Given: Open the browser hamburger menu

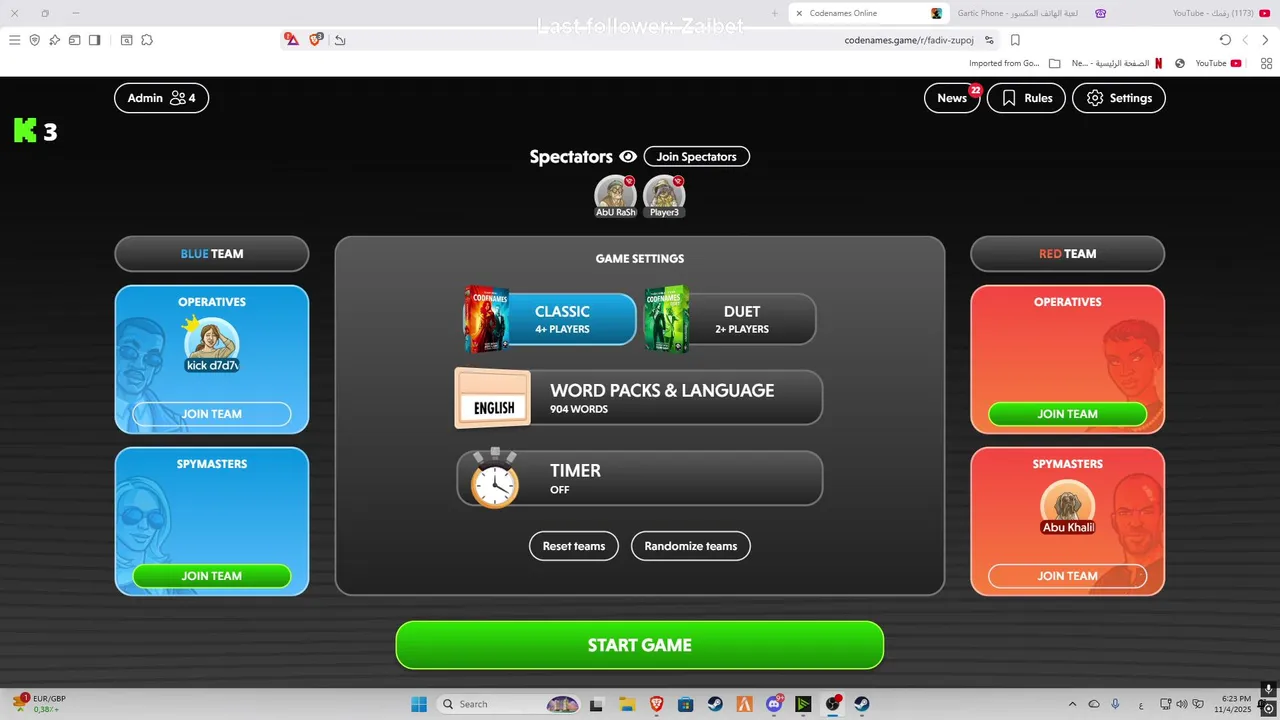Looking at the screenshot, I should point(14,40).
